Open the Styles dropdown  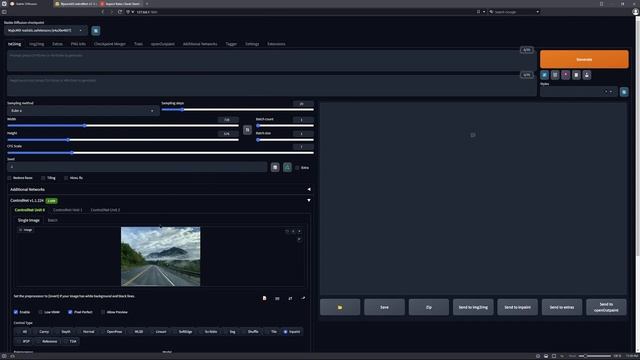pyautogui.click(x=578, y=92)
